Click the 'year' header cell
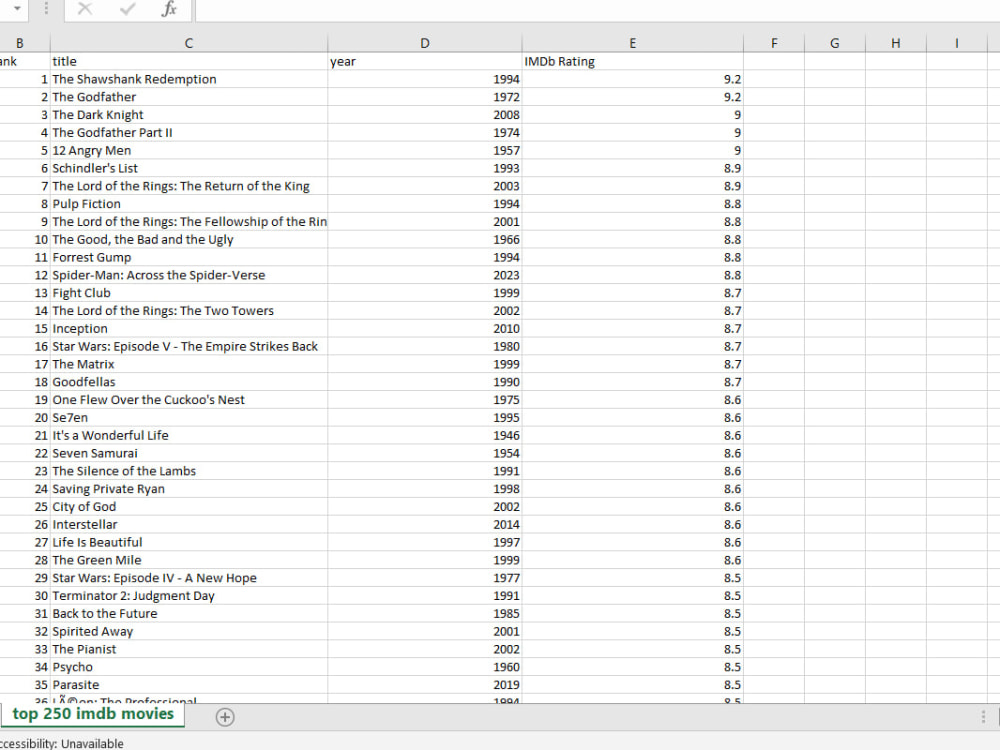The image size is (1000, 750). pos(425,61)
